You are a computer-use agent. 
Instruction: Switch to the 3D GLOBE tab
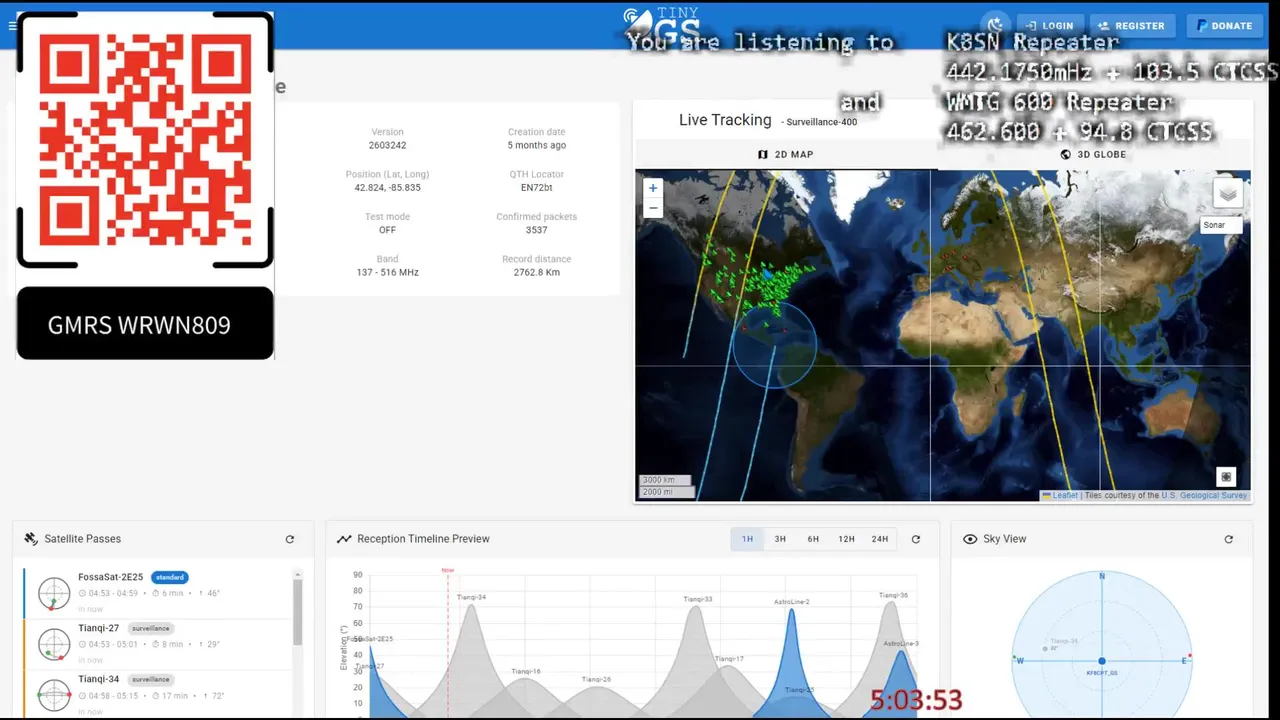pos(1093,155)
